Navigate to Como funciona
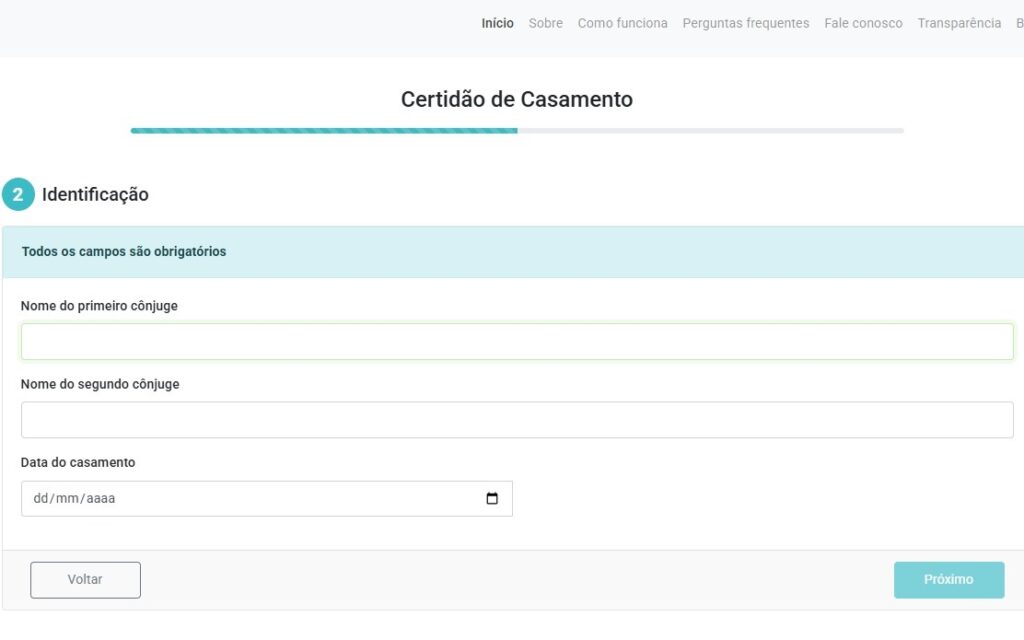This screenshot has height=640, width=1024. click(622, 23)
